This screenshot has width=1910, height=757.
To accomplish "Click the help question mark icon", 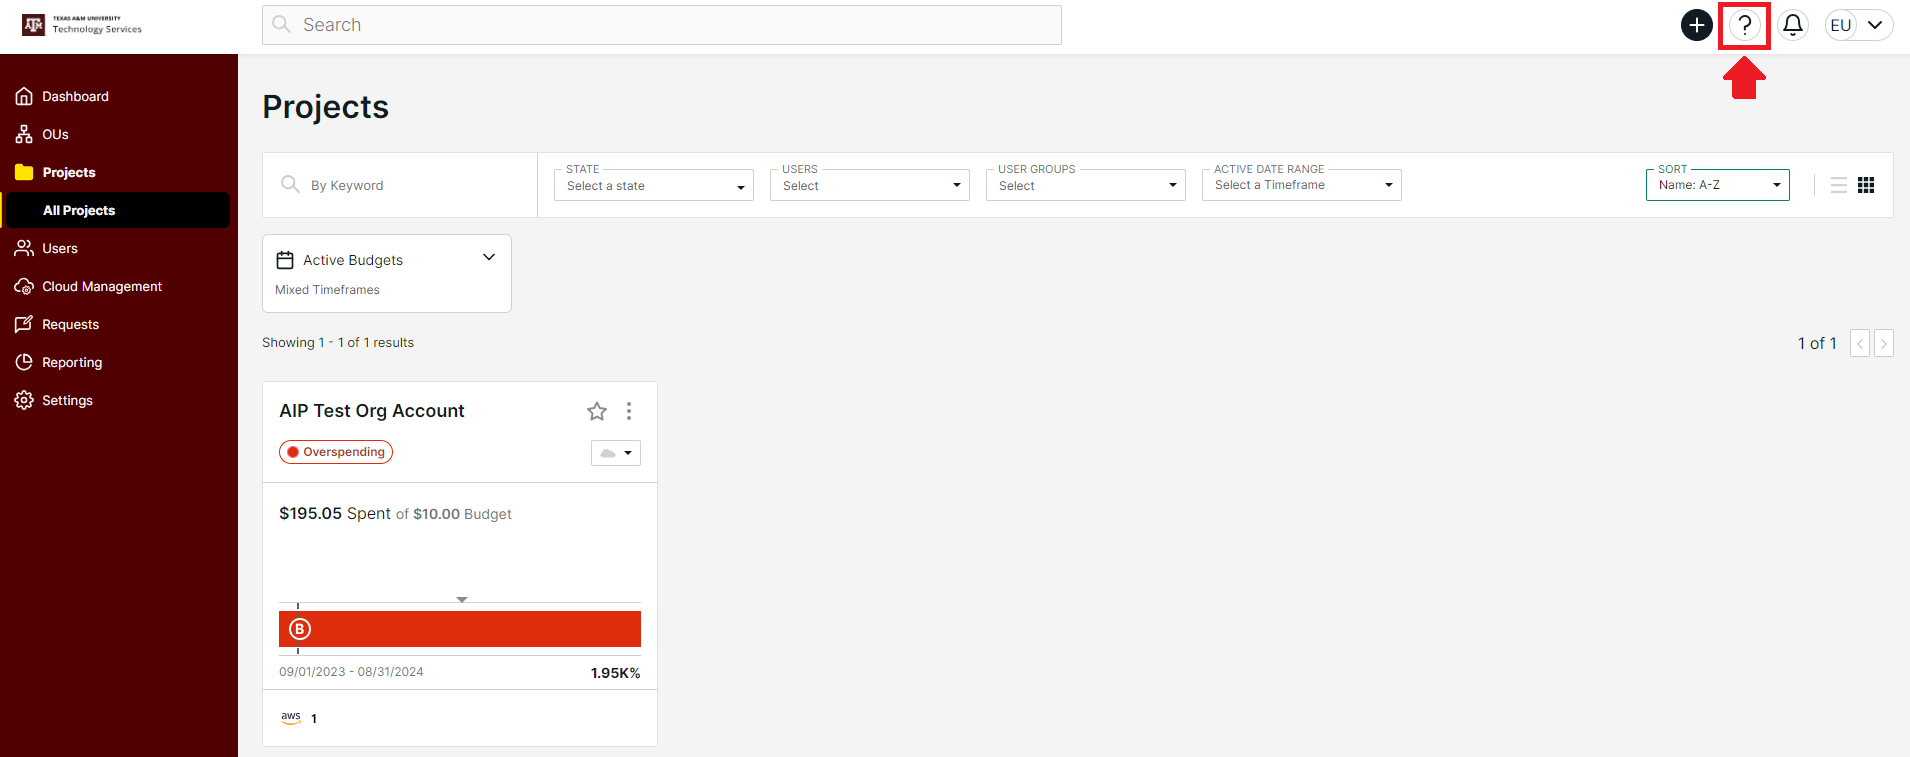I will (x=1744, y=25).
